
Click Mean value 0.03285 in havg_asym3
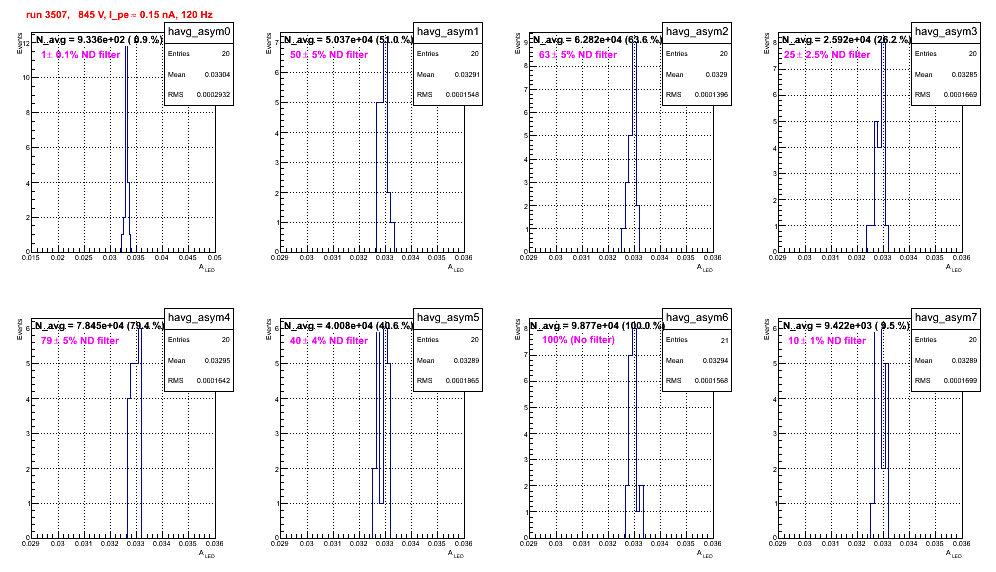coord(964,74)
